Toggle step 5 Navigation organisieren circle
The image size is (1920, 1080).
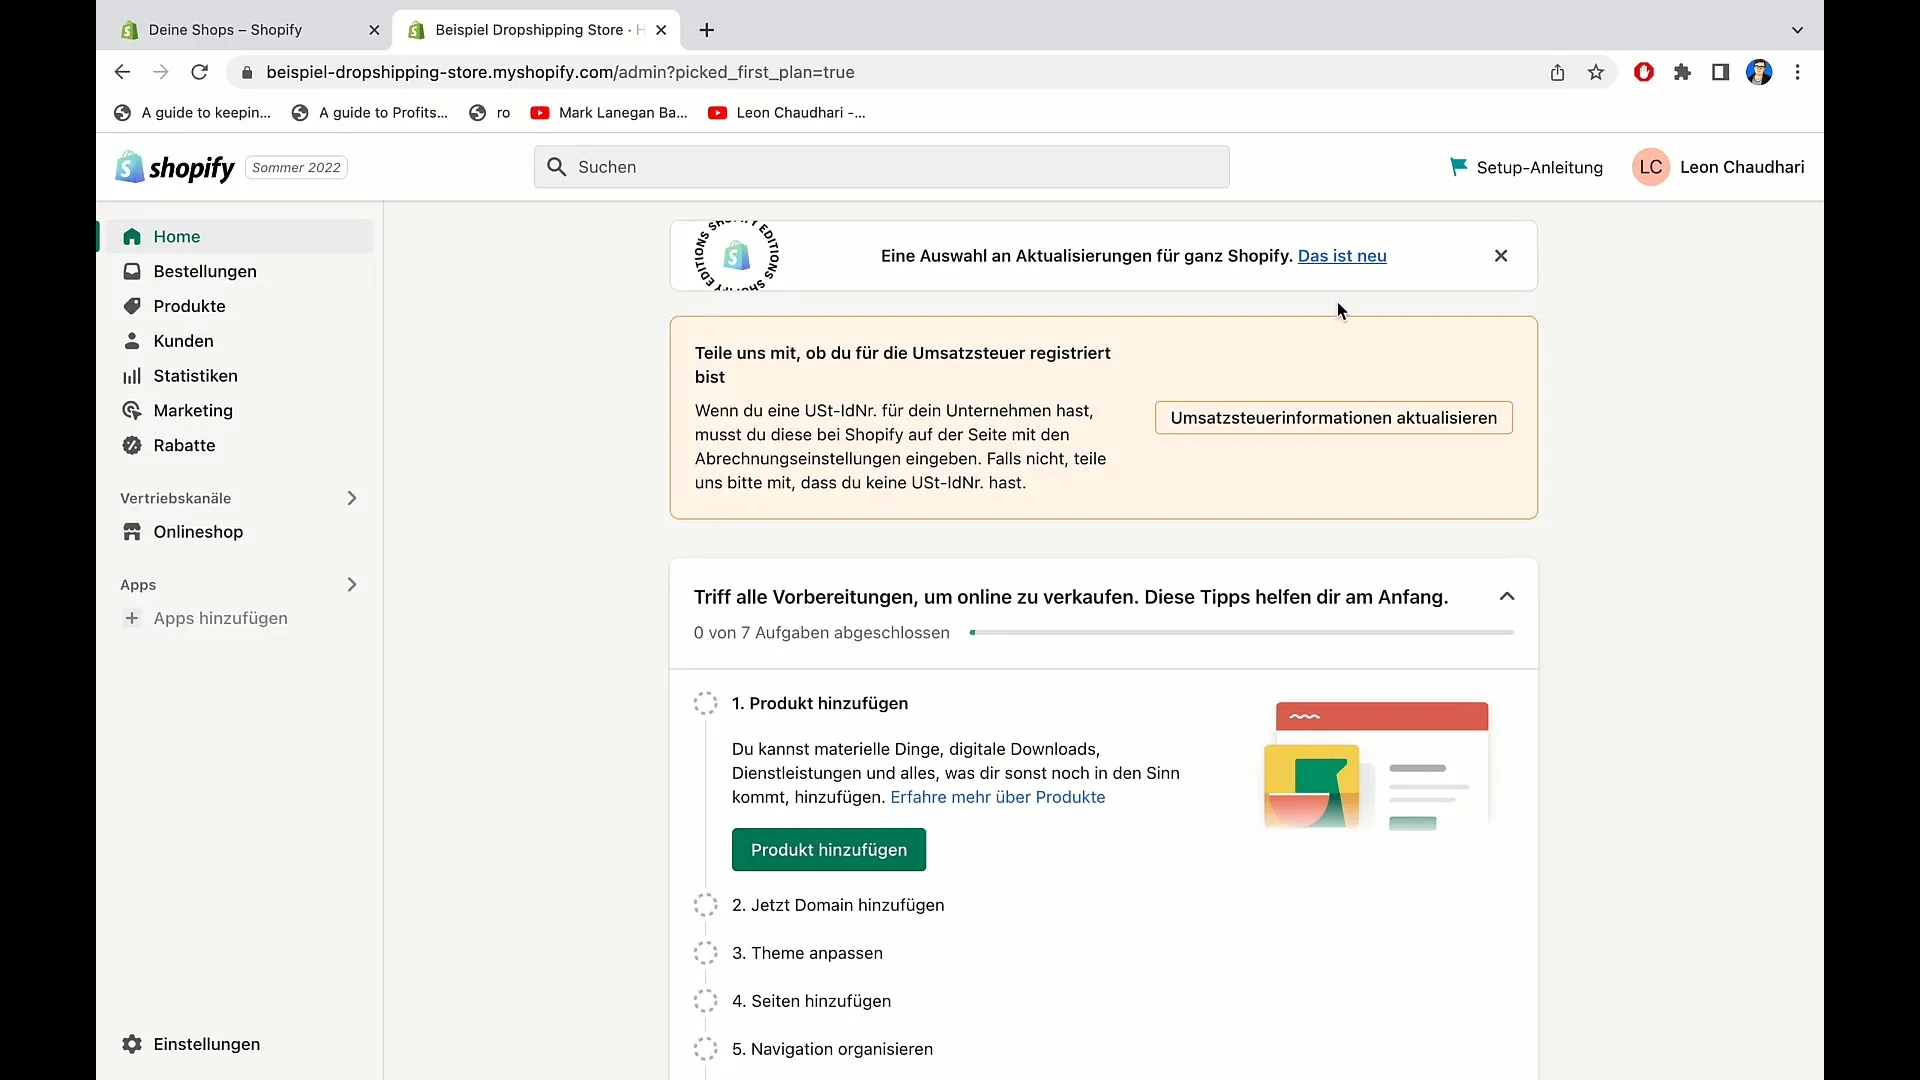(x=706, y=1049)
